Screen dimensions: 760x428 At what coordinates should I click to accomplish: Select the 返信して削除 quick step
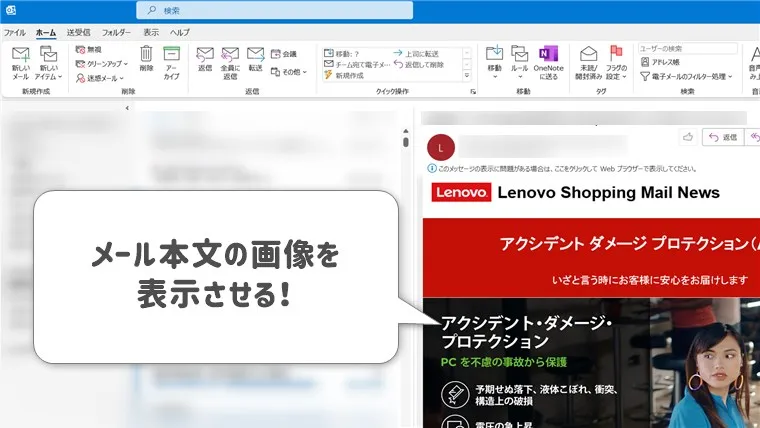[419, 64]
